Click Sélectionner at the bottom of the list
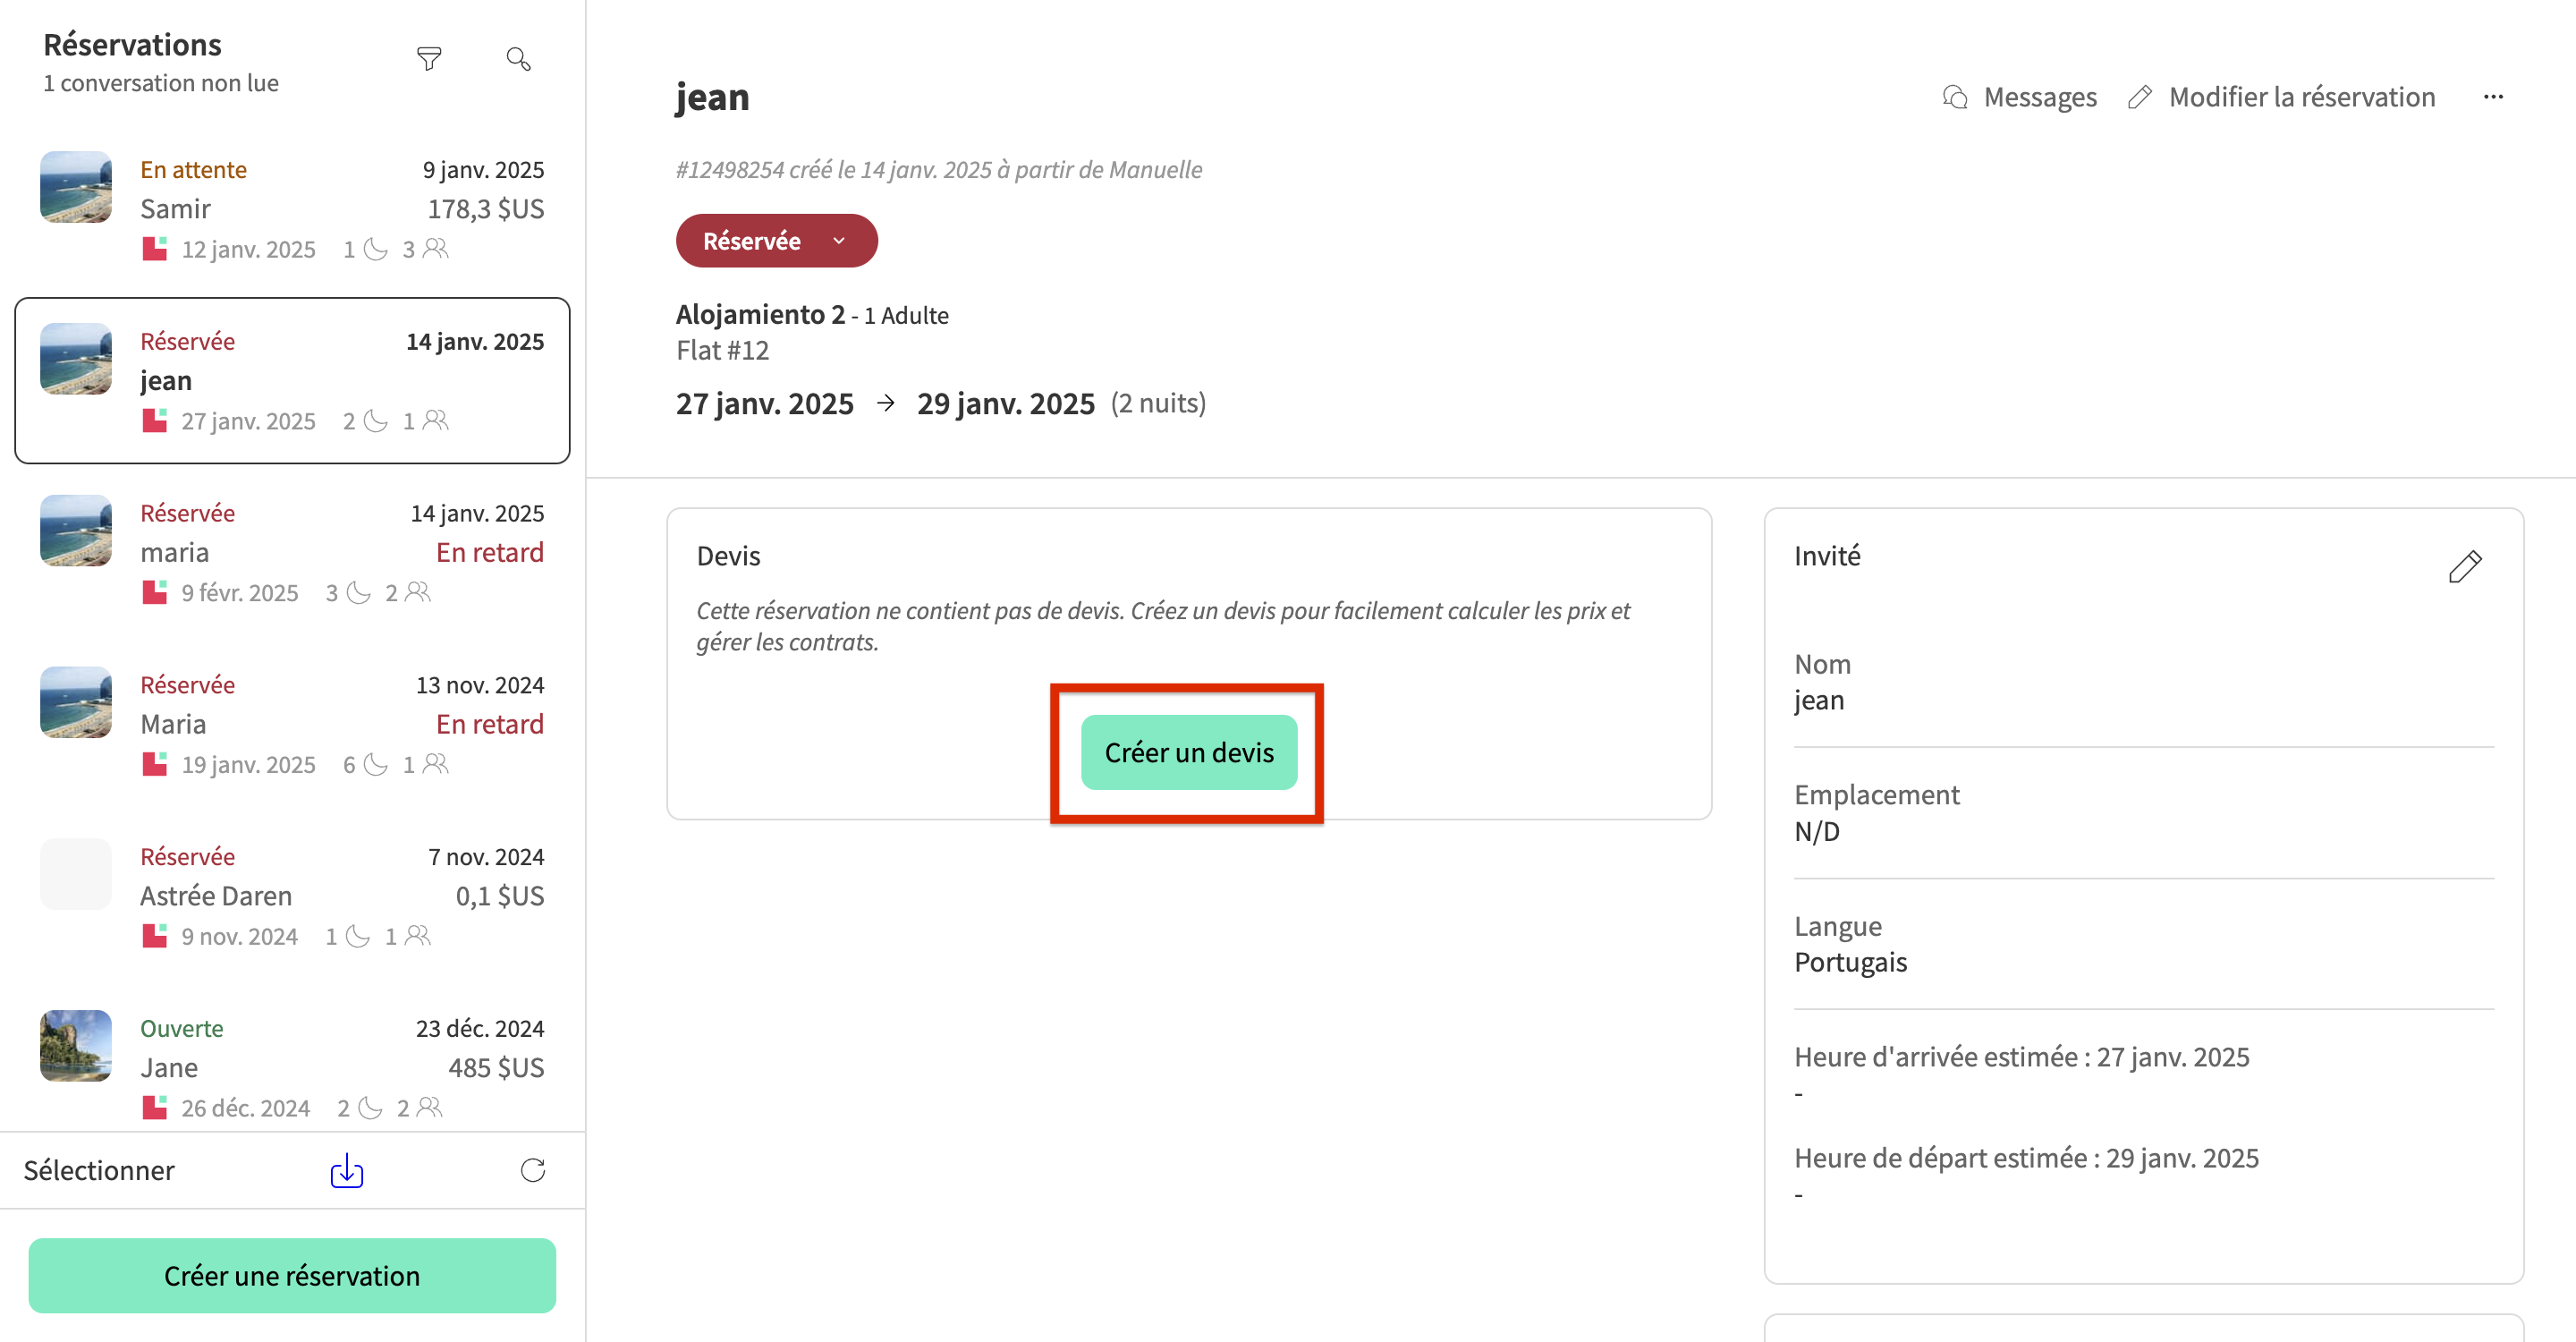The image size is (2576, 1342). (x=100, y=1170)
